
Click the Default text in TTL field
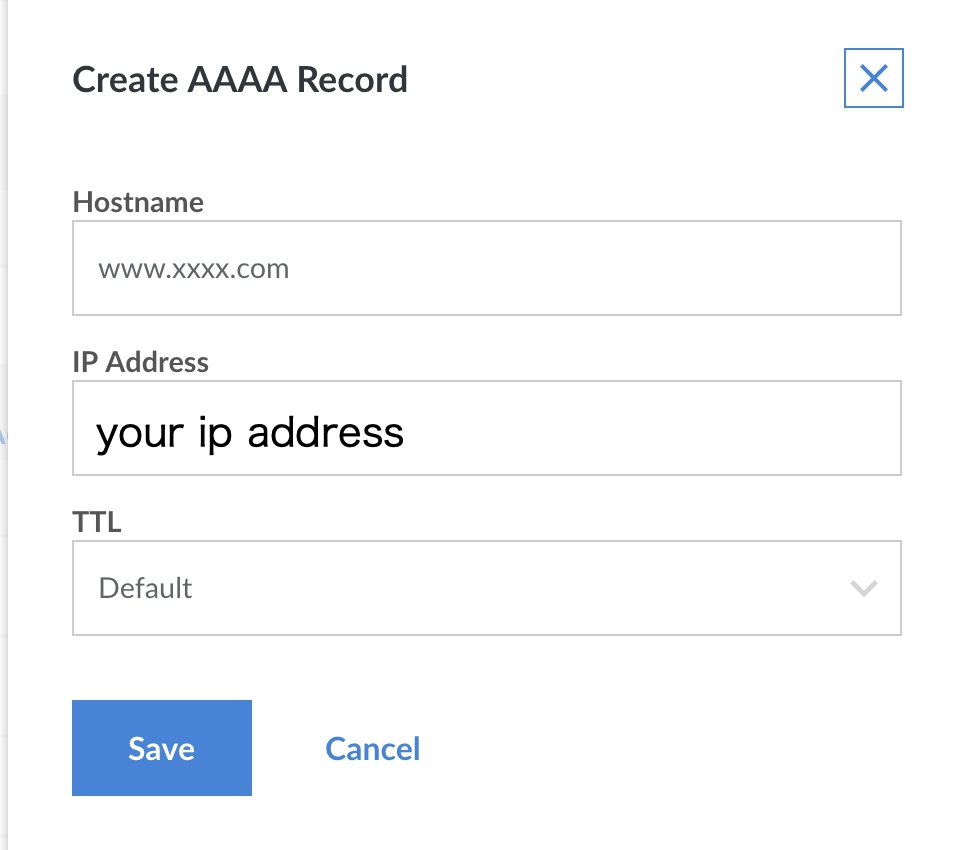[x=145, y=588]
